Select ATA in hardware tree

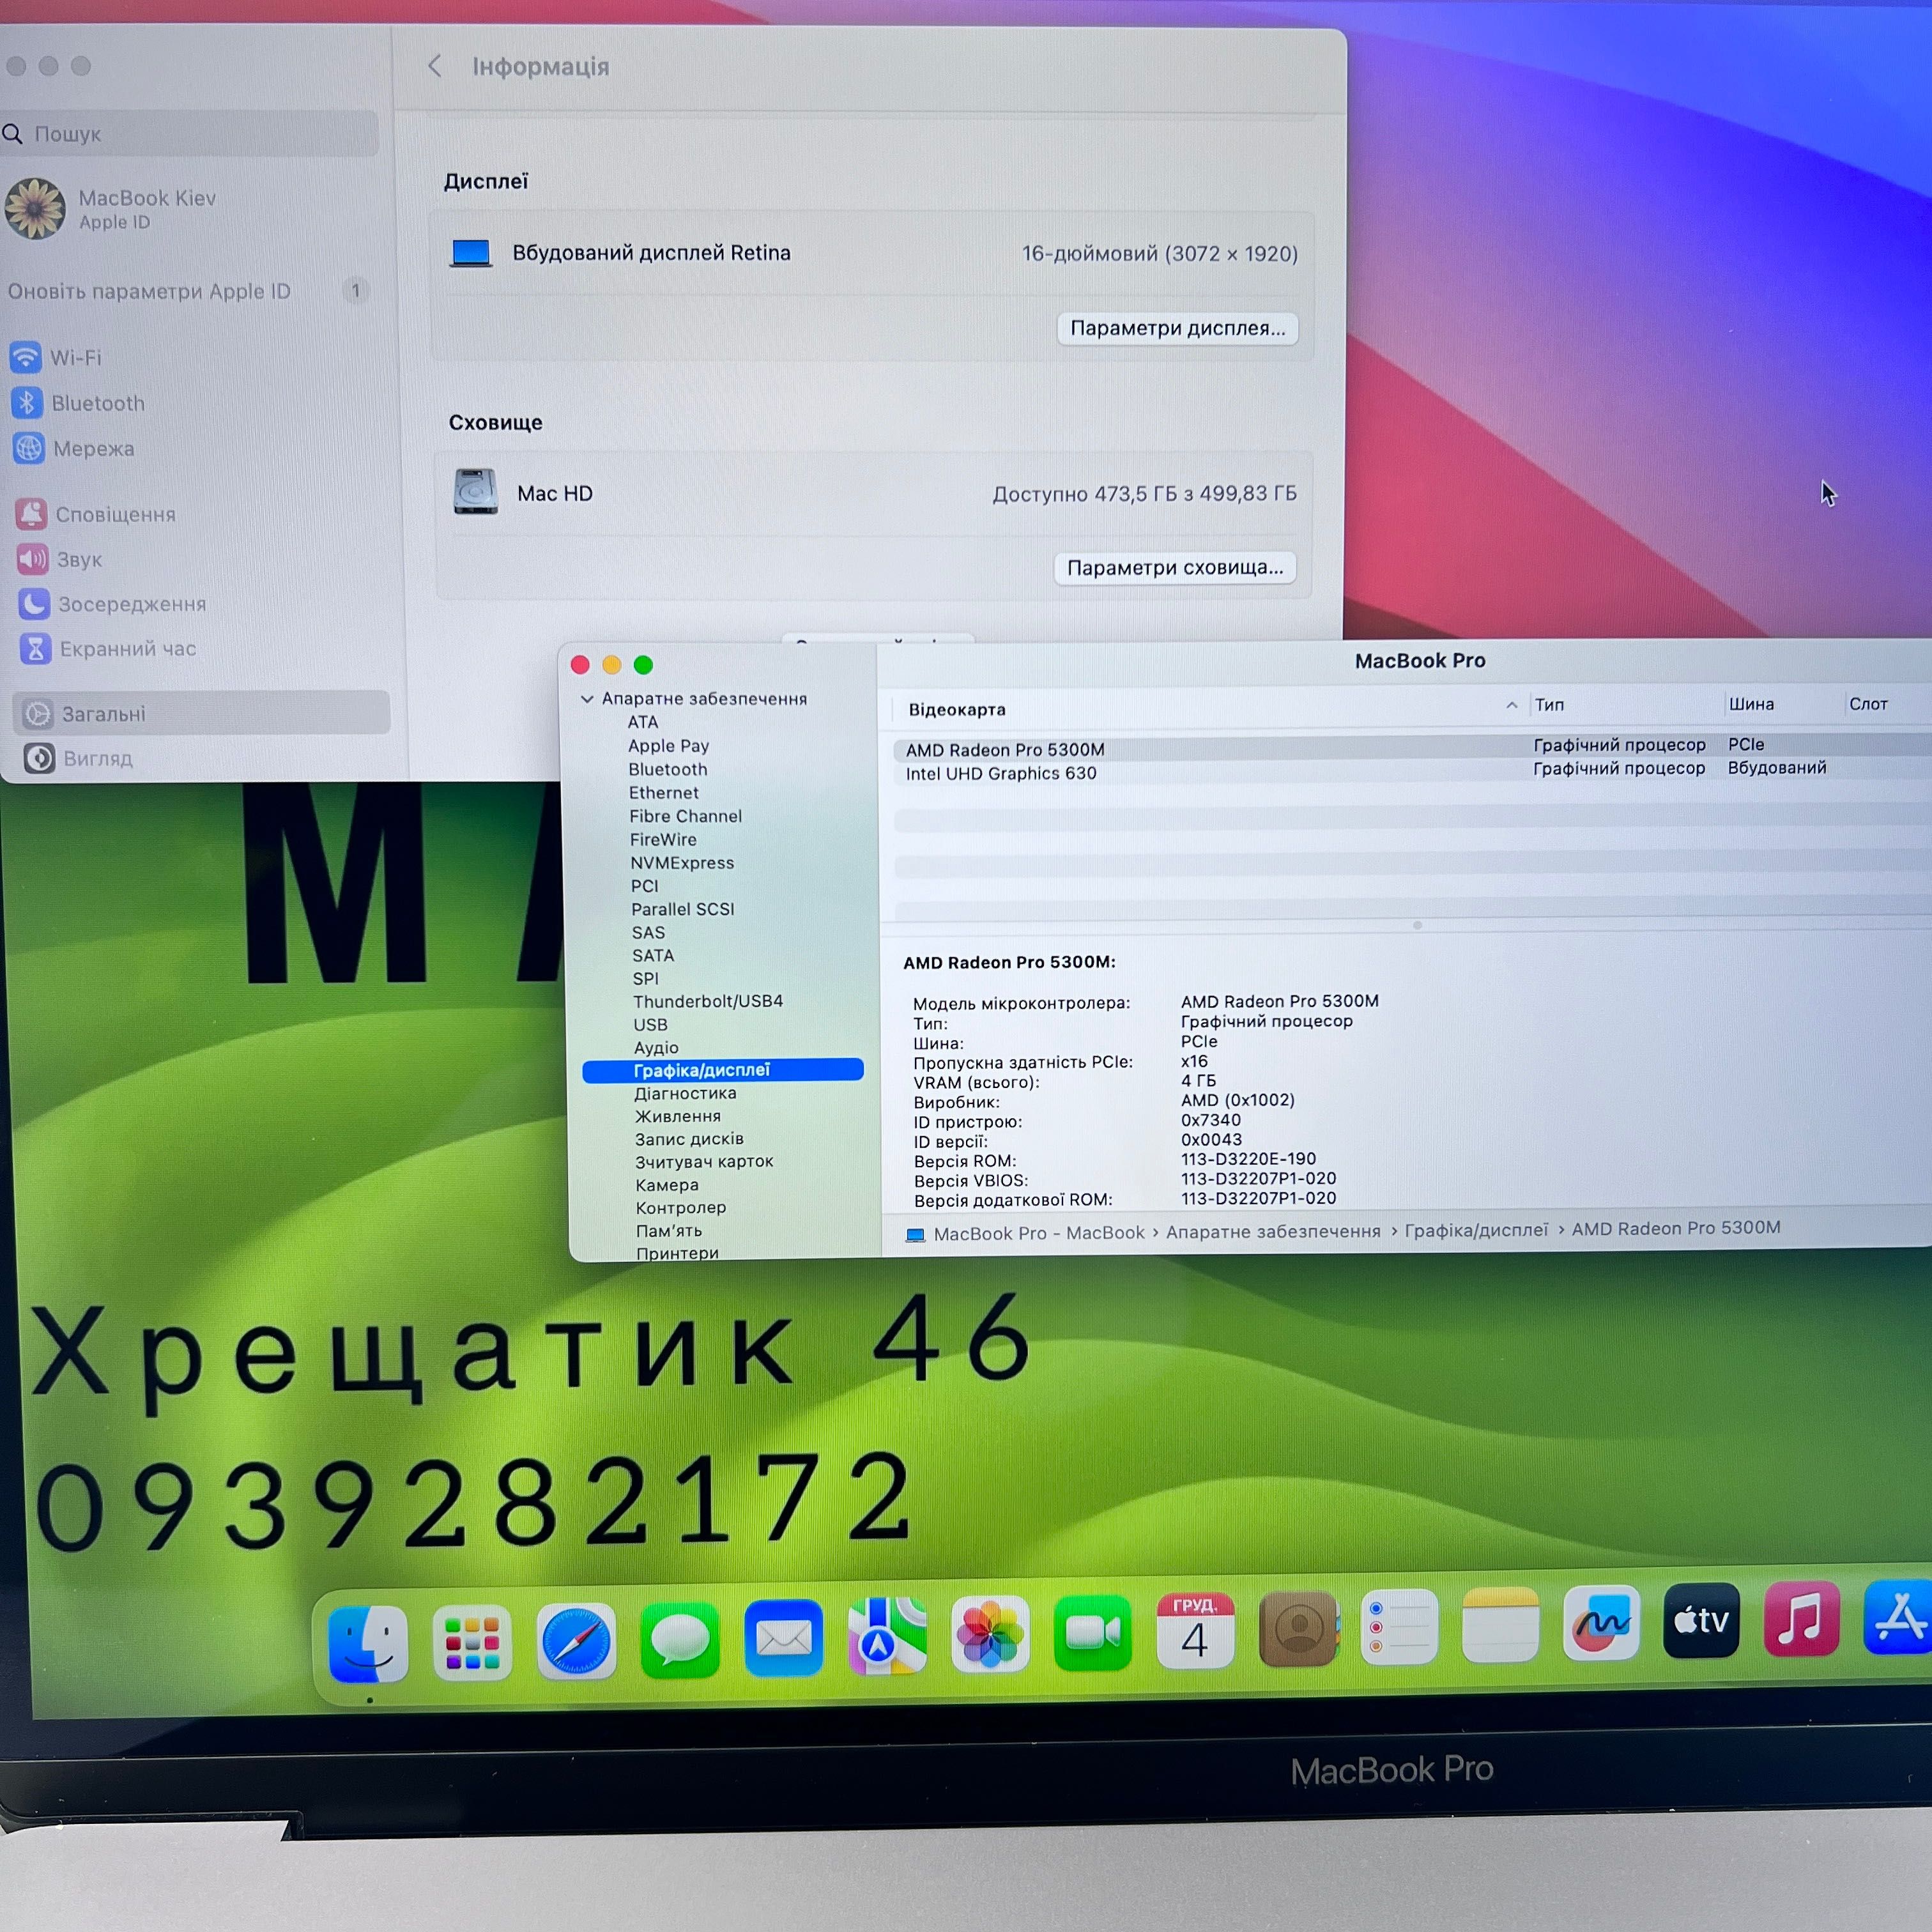[643, 722]
